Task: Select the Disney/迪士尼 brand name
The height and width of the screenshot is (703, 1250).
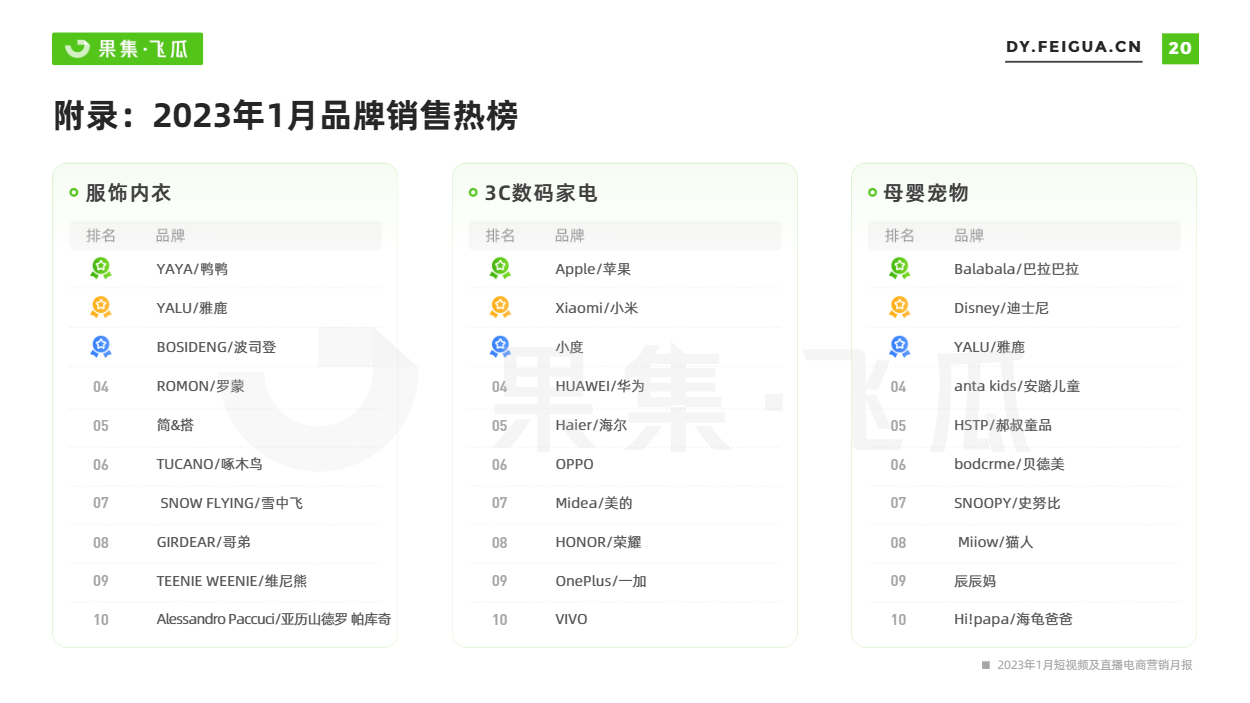Action: click(x=1001, y=308)
